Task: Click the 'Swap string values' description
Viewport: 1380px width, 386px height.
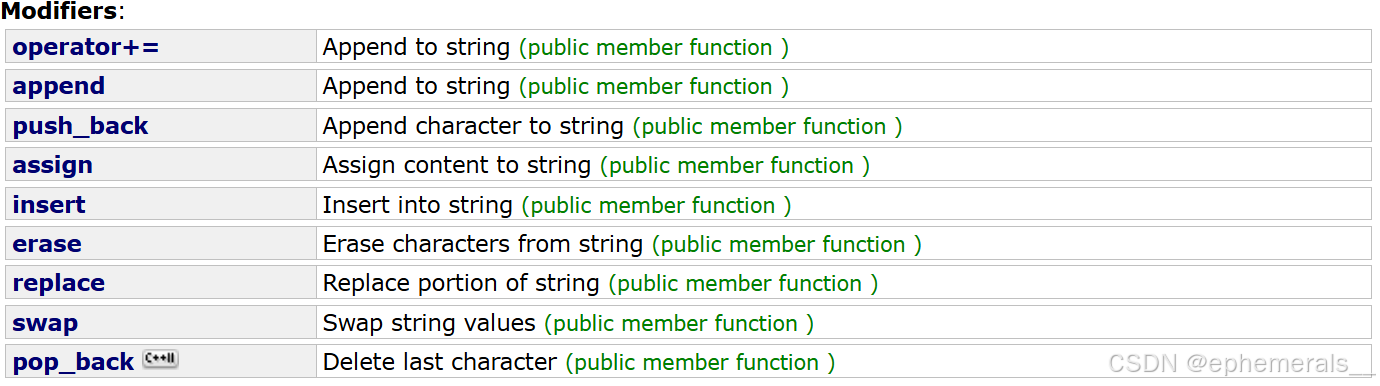Action: 429,323
